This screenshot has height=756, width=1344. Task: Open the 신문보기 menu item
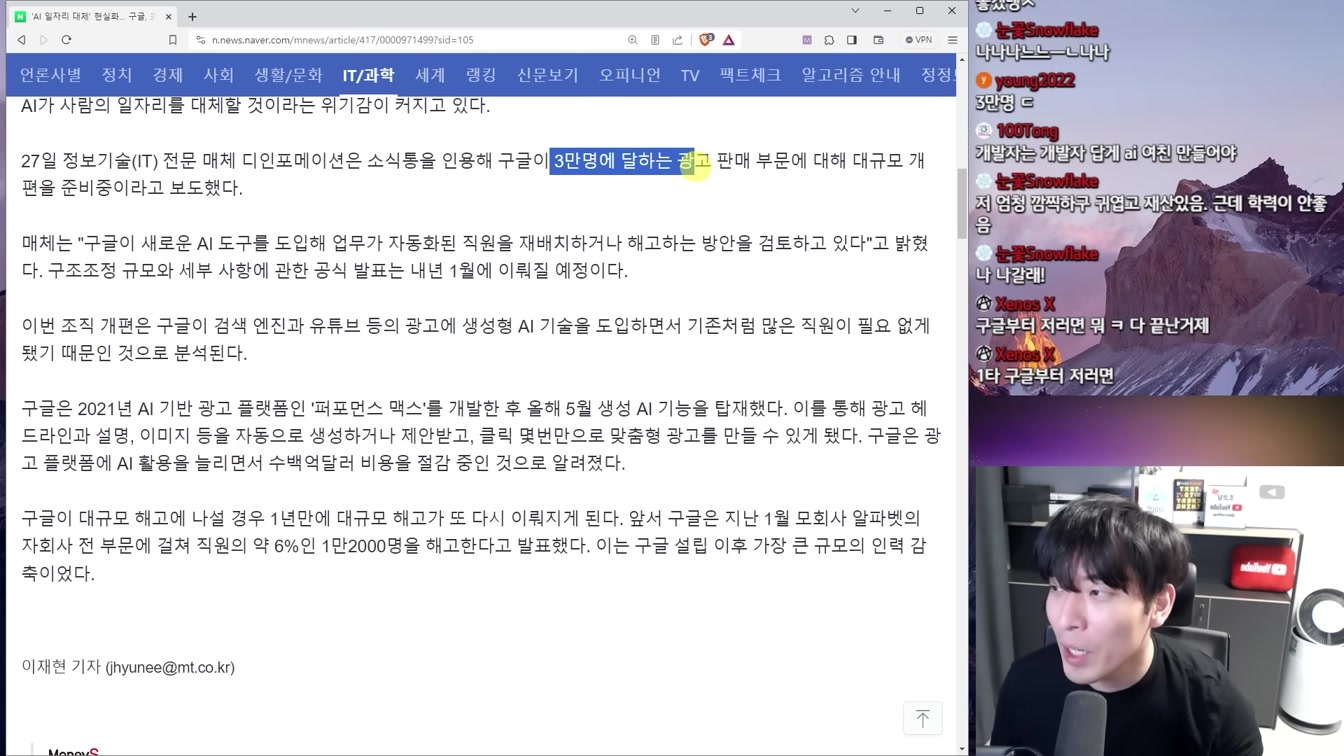click(x=548, y=75)
